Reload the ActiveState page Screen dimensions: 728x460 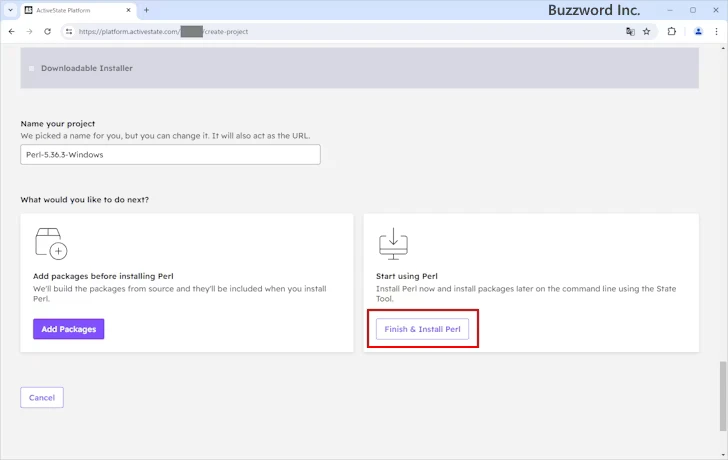coord(47,32)
